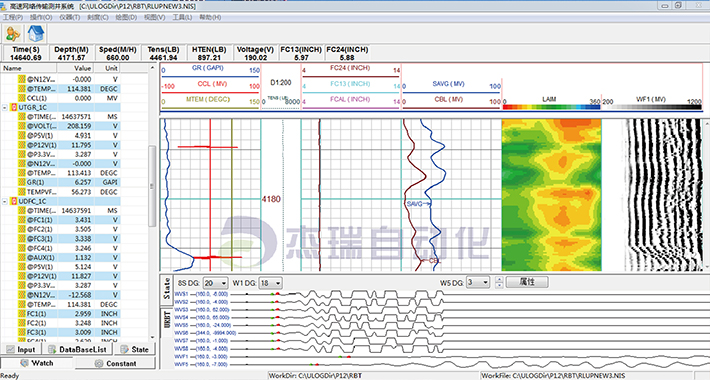Open the 仪器(T) instrument menu
Viewport: 710px width, 380px height.
pos(69,17)
